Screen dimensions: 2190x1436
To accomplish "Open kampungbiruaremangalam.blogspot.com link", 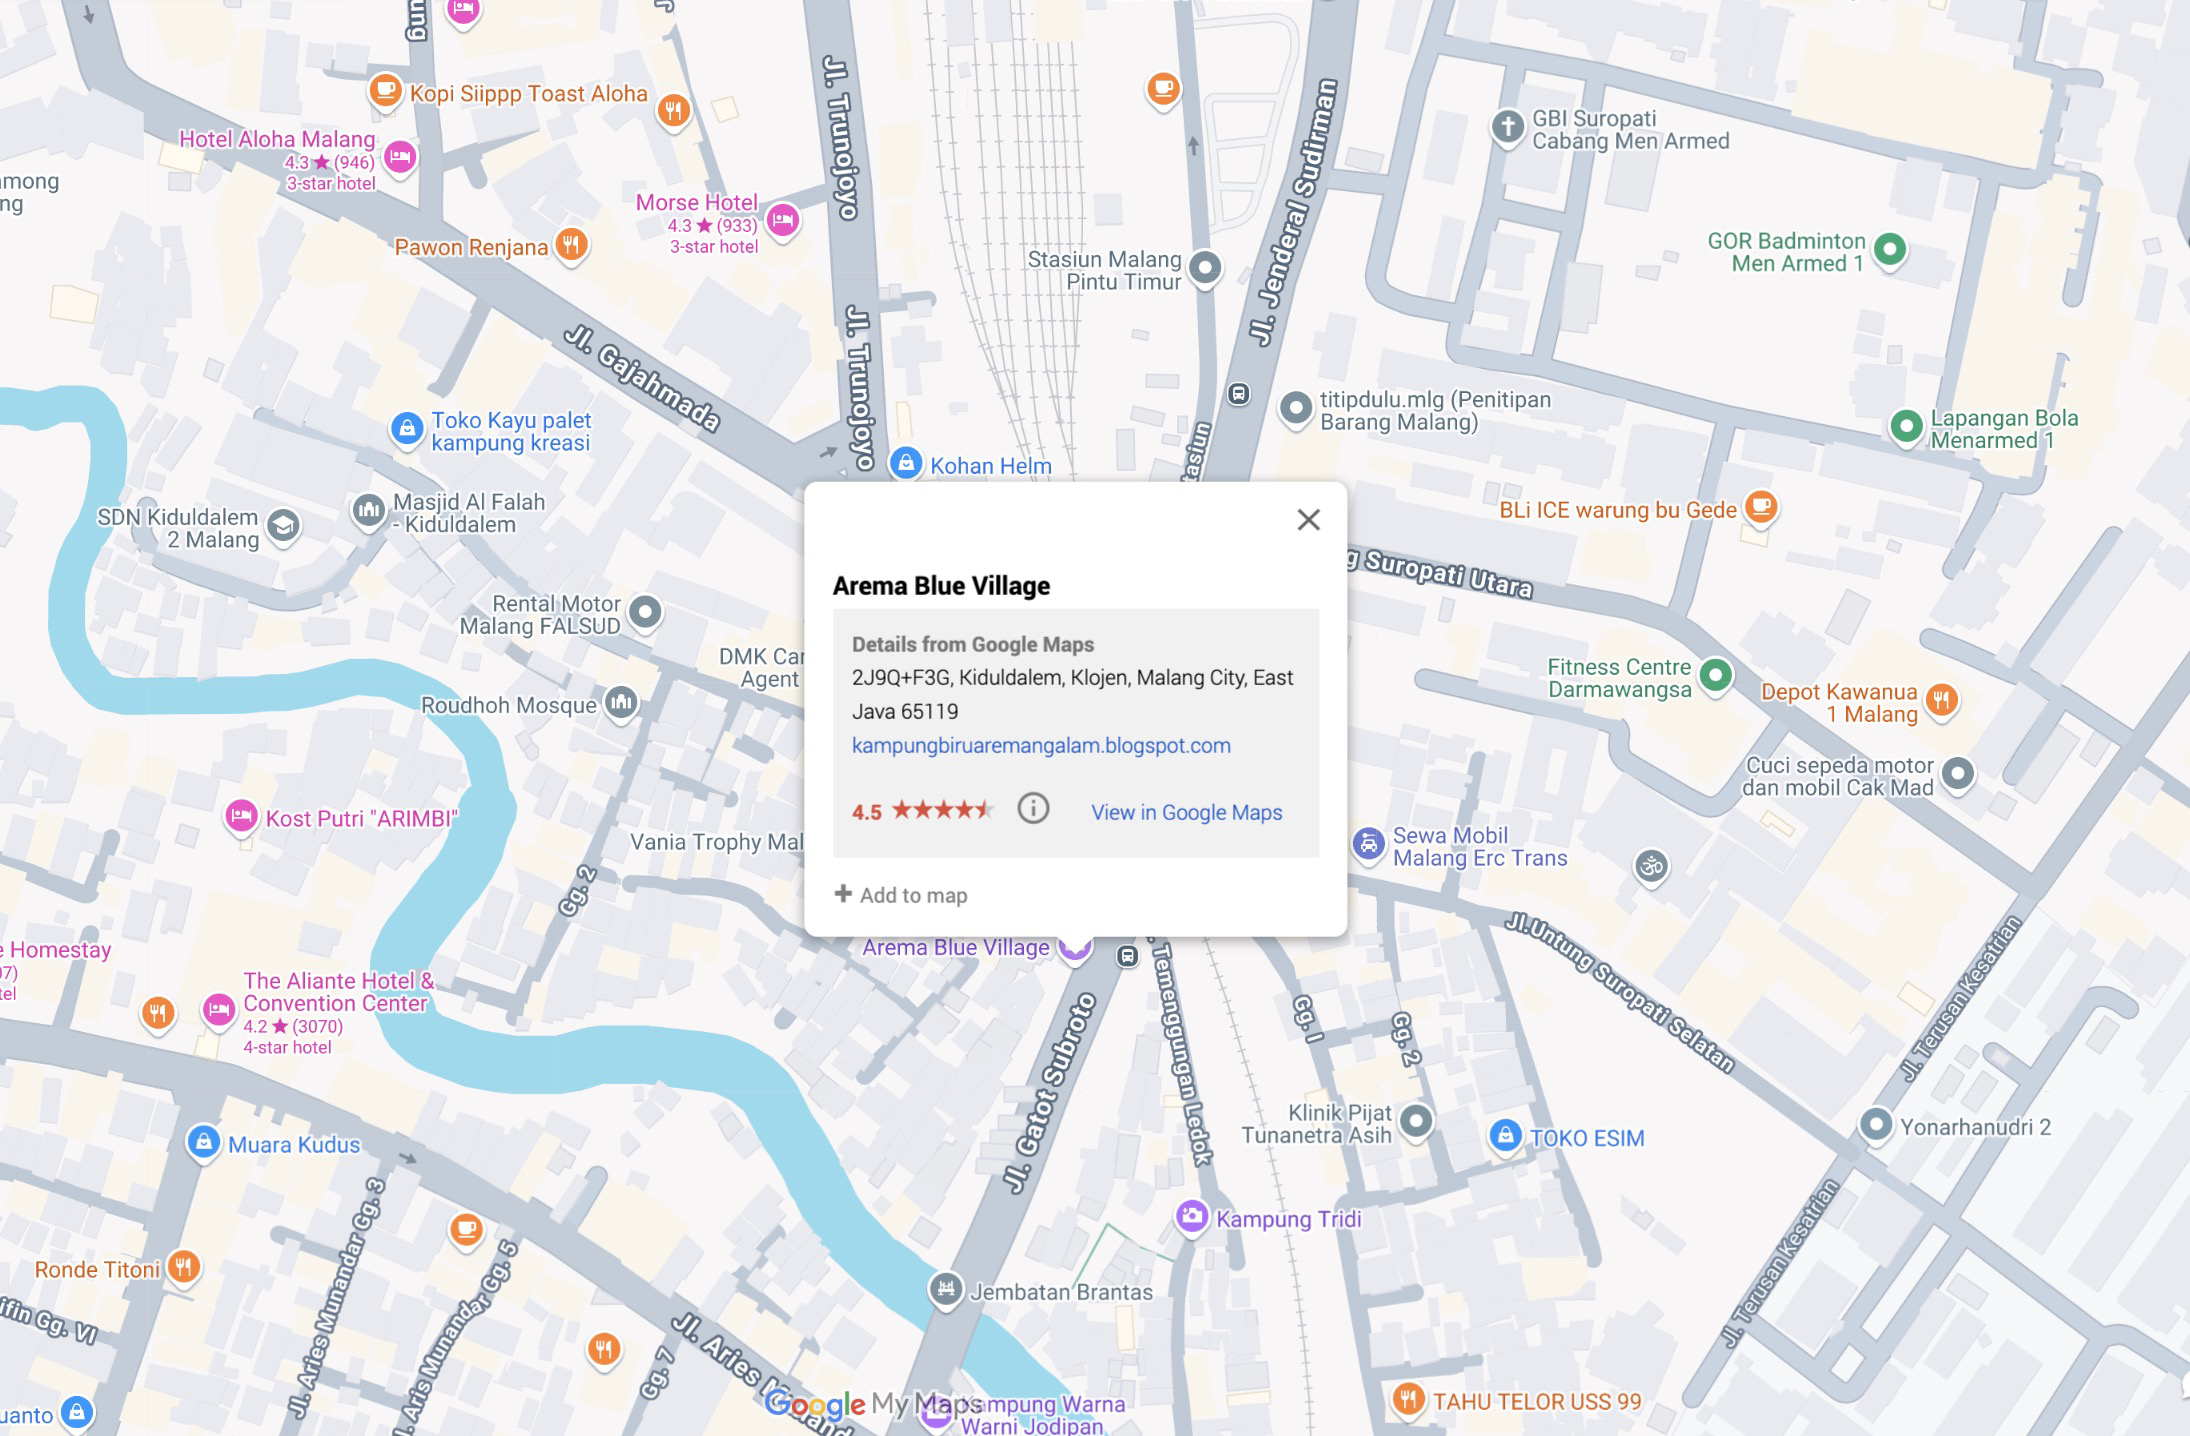I will (1041, 746).
